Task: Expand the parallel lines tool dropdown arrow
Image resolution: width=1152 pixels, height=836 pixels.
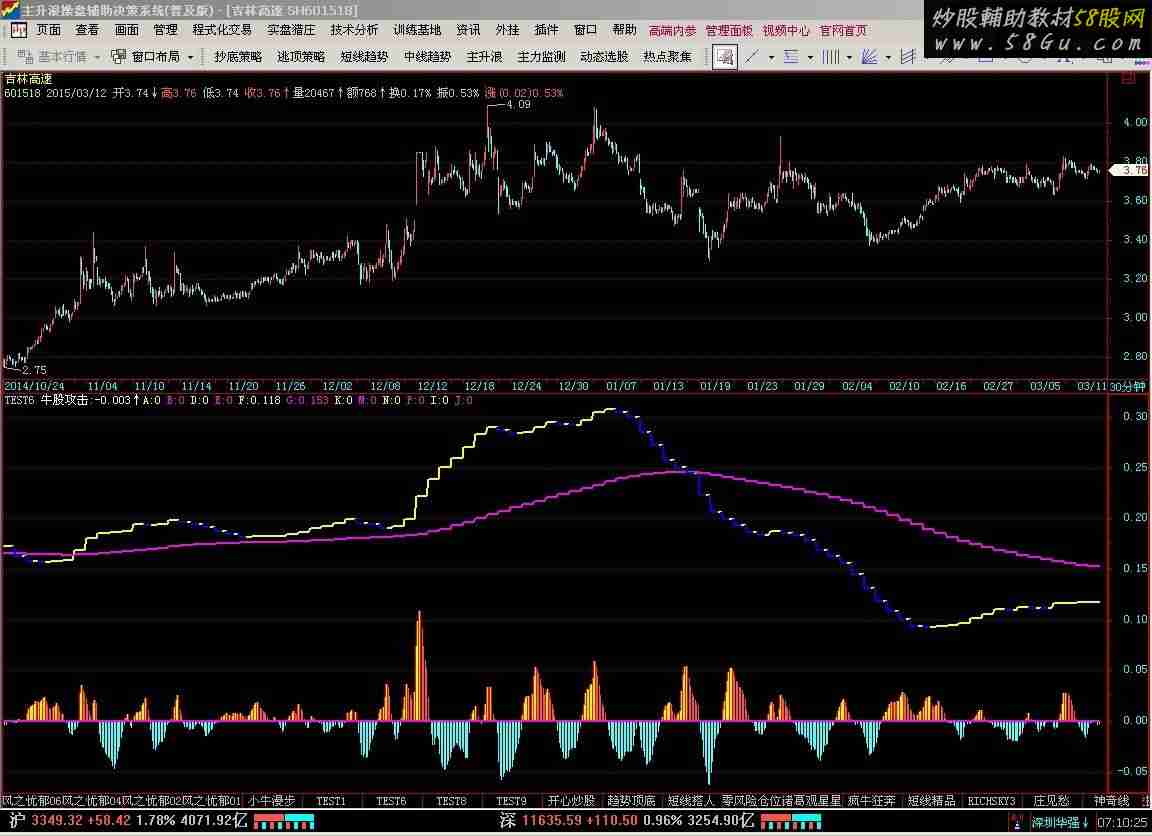Action: coord(849,57)
